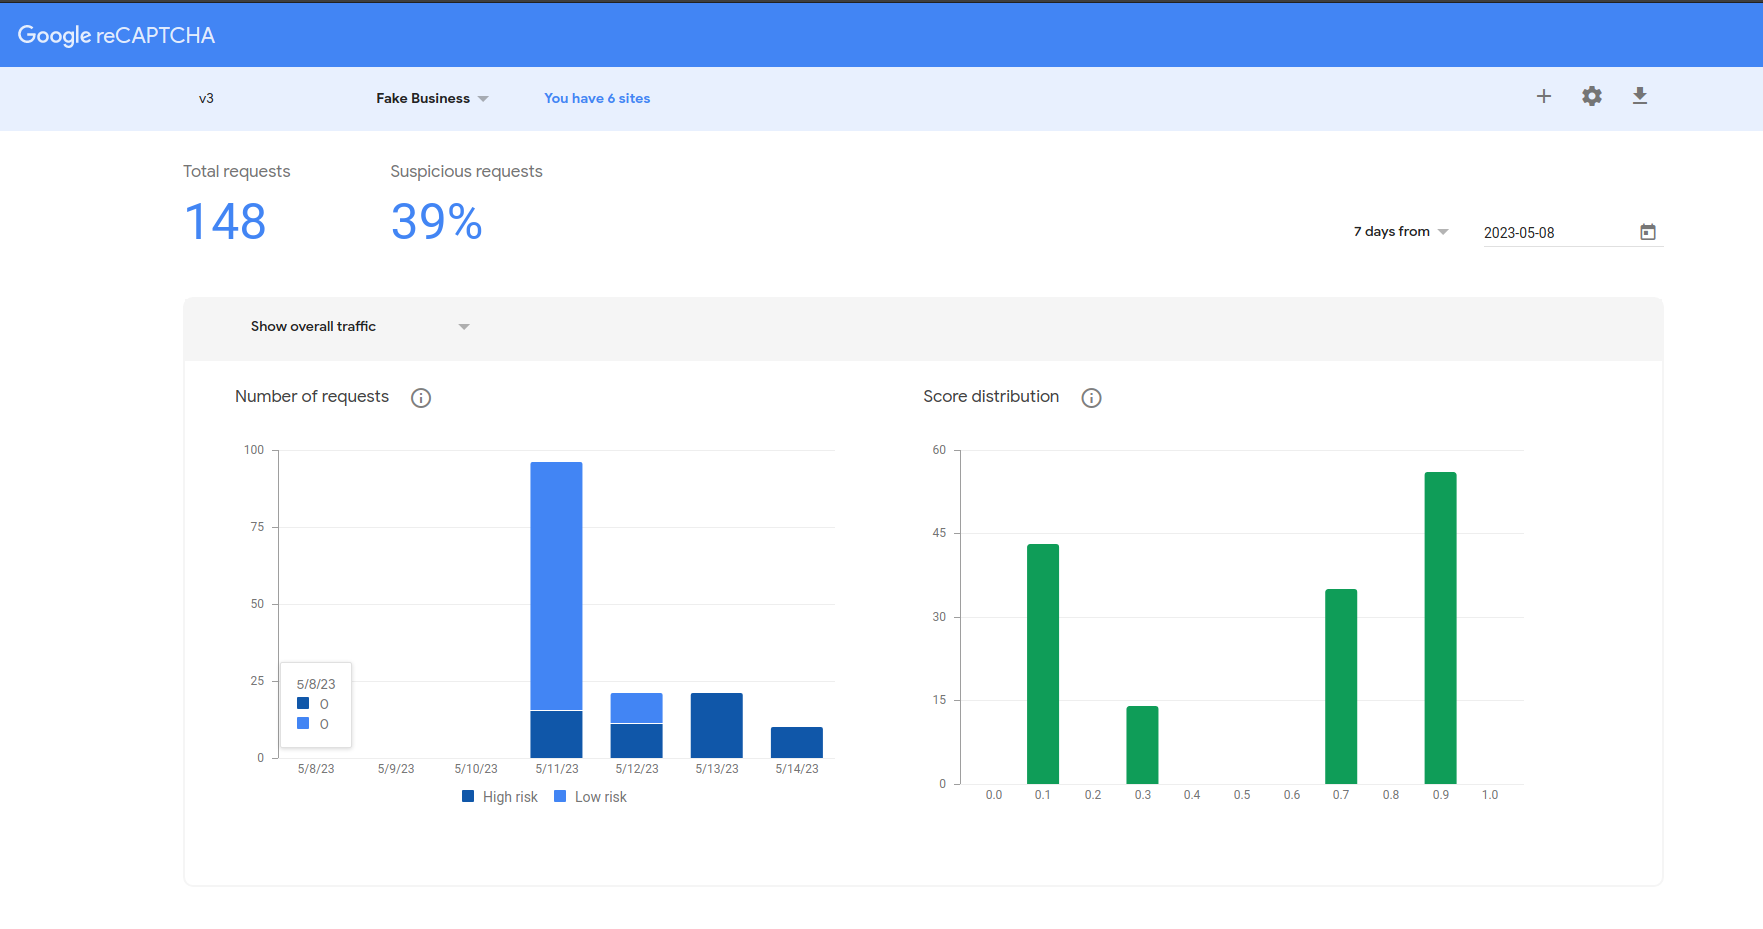Click the 5/12/23 low risk bar segment

[x=637, y=708]
